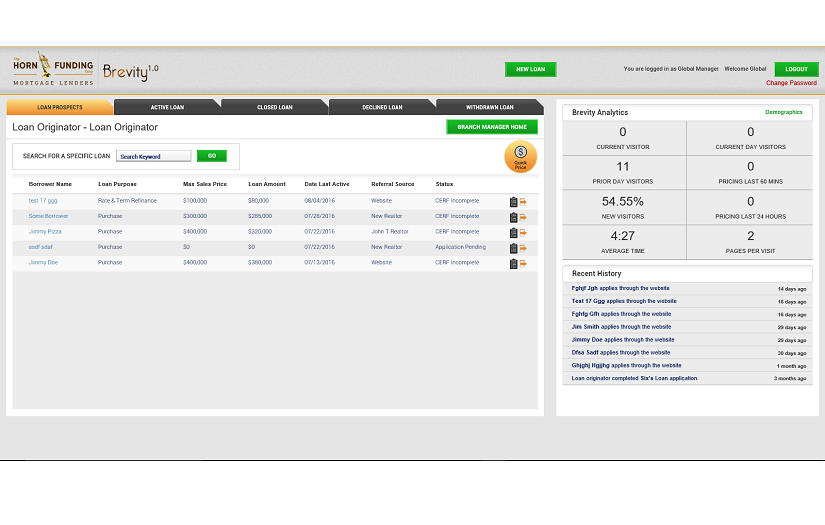Open clipboard icon for test 17 ggg

[514, 202]
